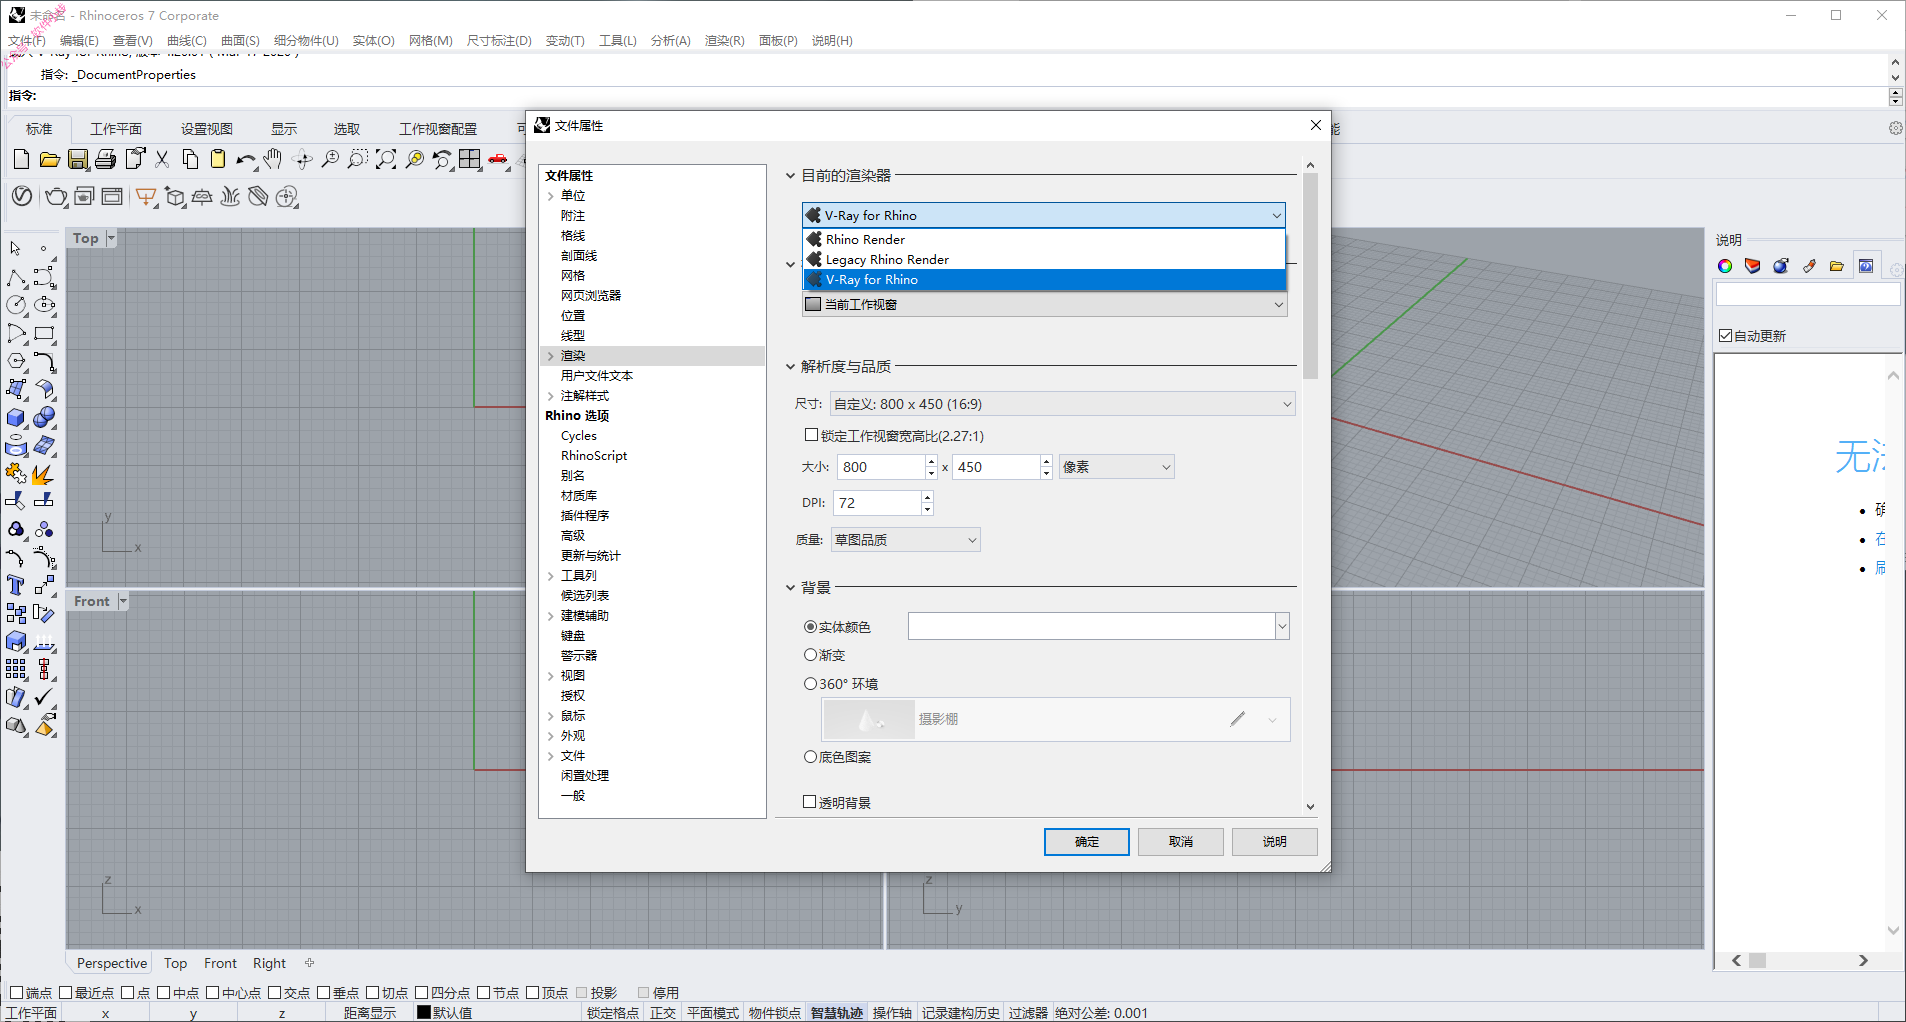Expand the Units tree node

click(551, 196)
